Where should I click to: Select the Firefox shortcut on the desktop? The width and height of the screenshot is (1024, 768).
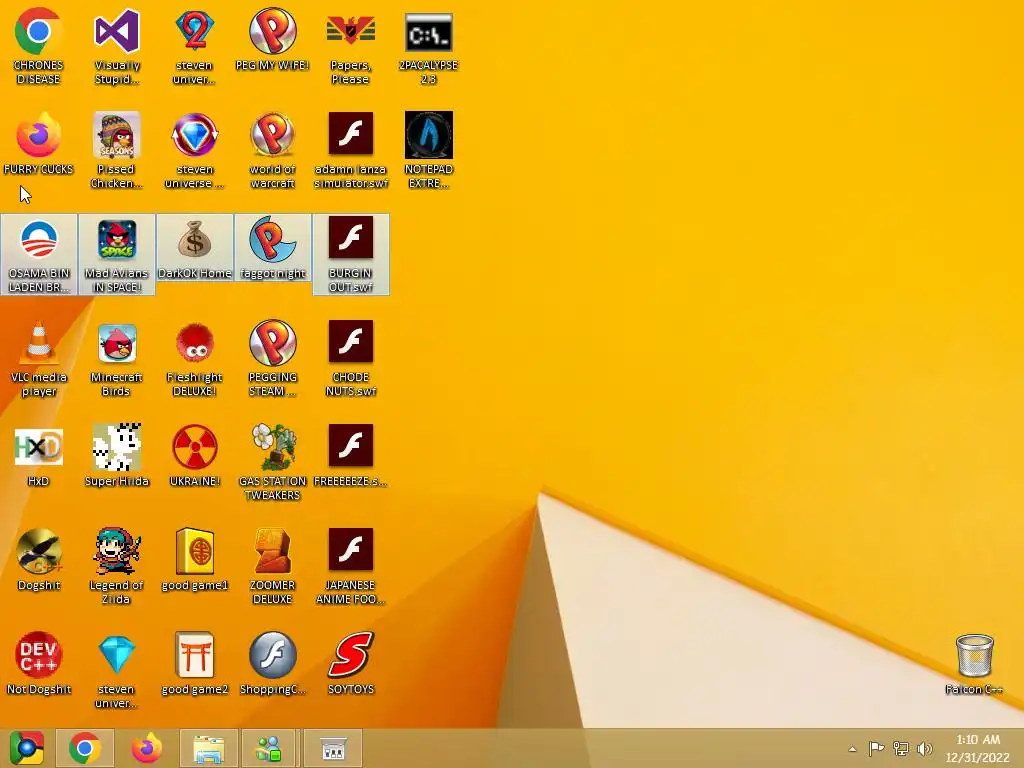39,144
